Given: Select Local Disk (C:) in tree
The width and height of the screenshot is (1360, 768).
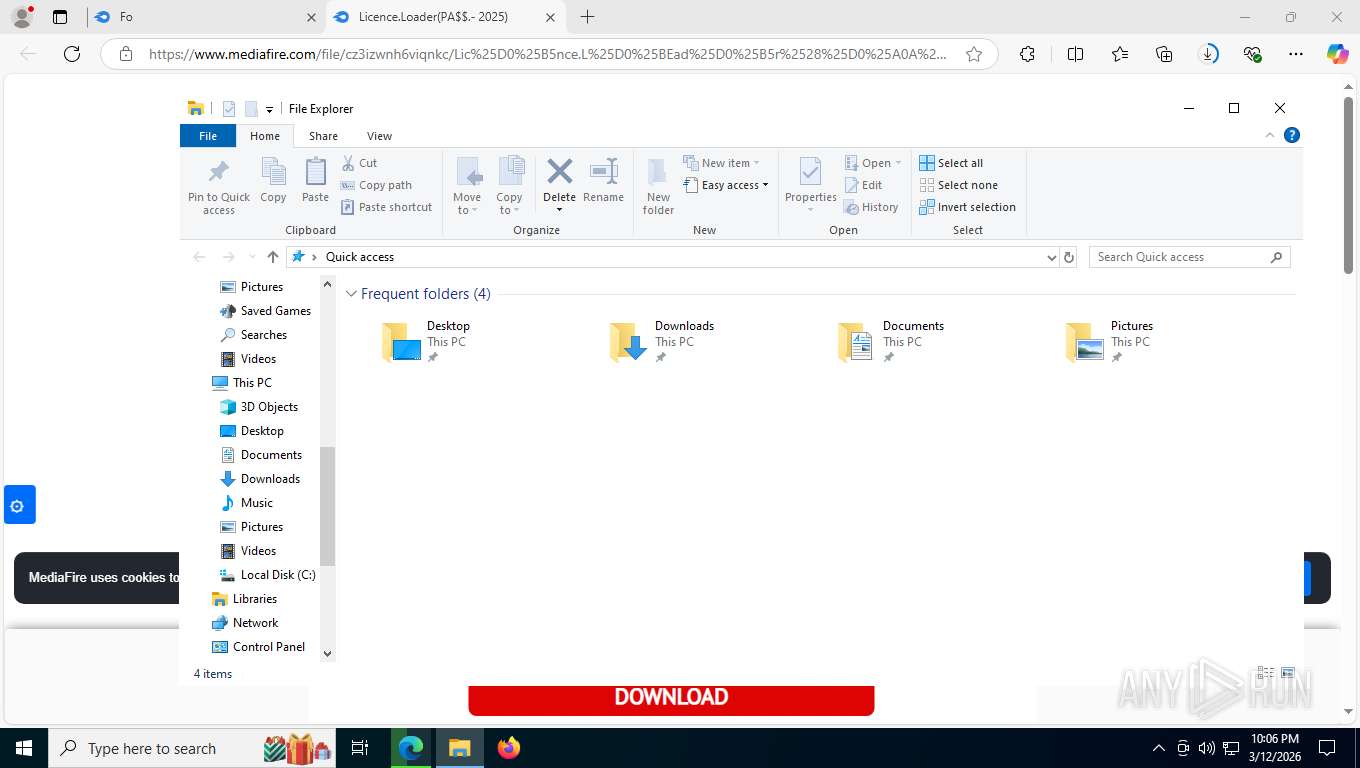Looking at the screenshot, I should click(267, 575).
